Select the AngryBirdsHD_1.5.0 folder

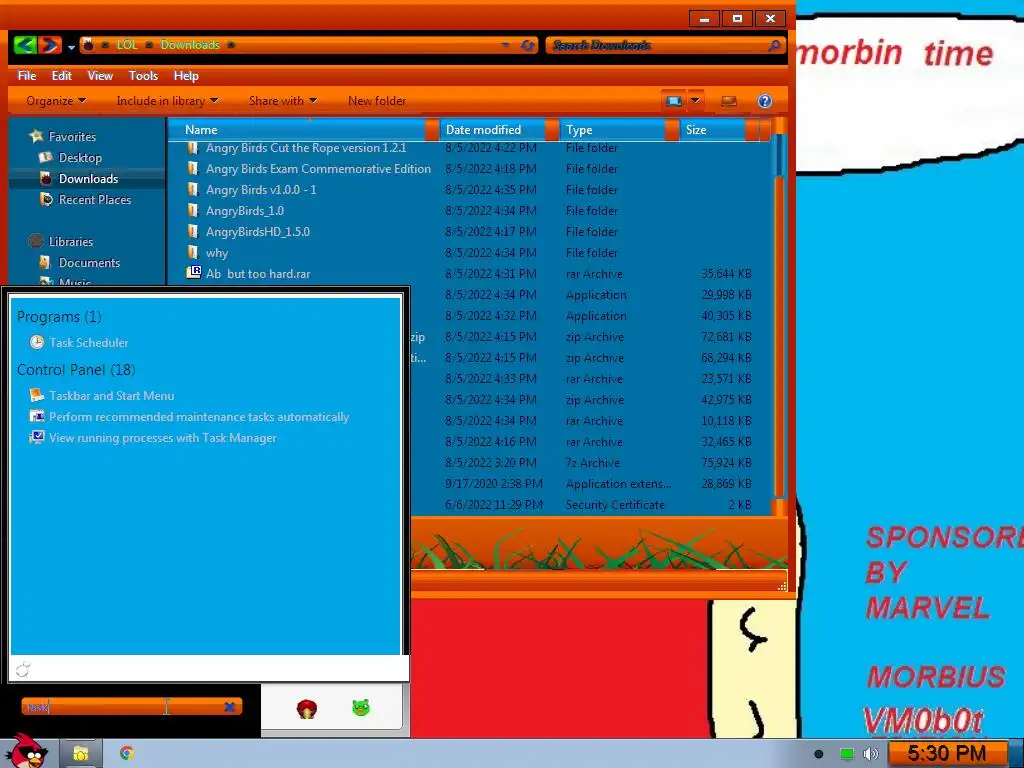point(257,231)
